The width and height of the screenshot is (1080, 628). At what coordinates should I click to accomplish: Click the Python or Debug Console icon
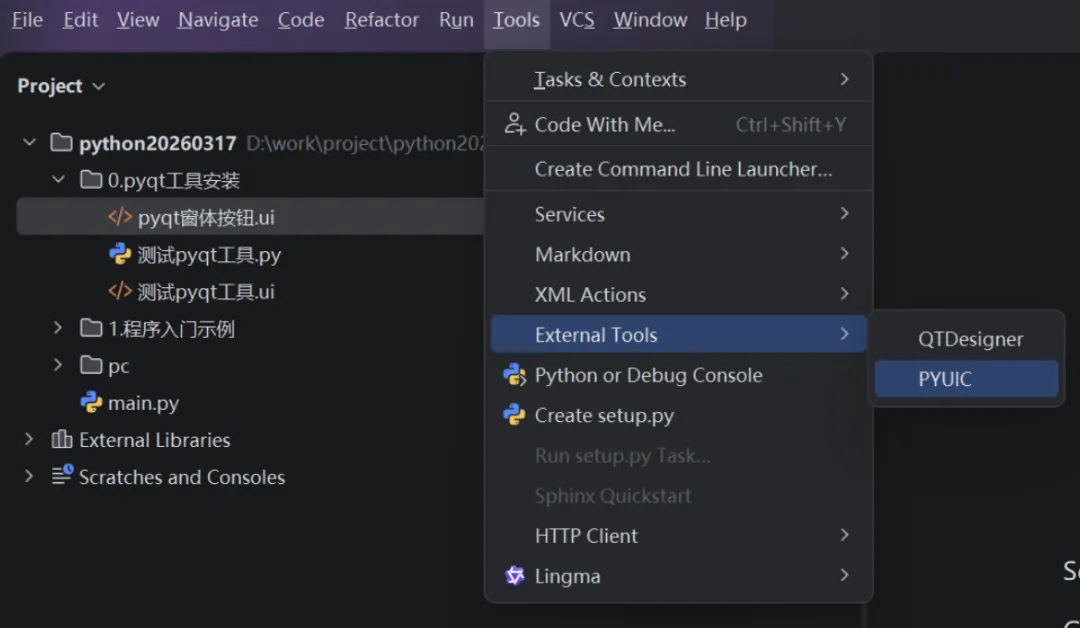(515, 375)
